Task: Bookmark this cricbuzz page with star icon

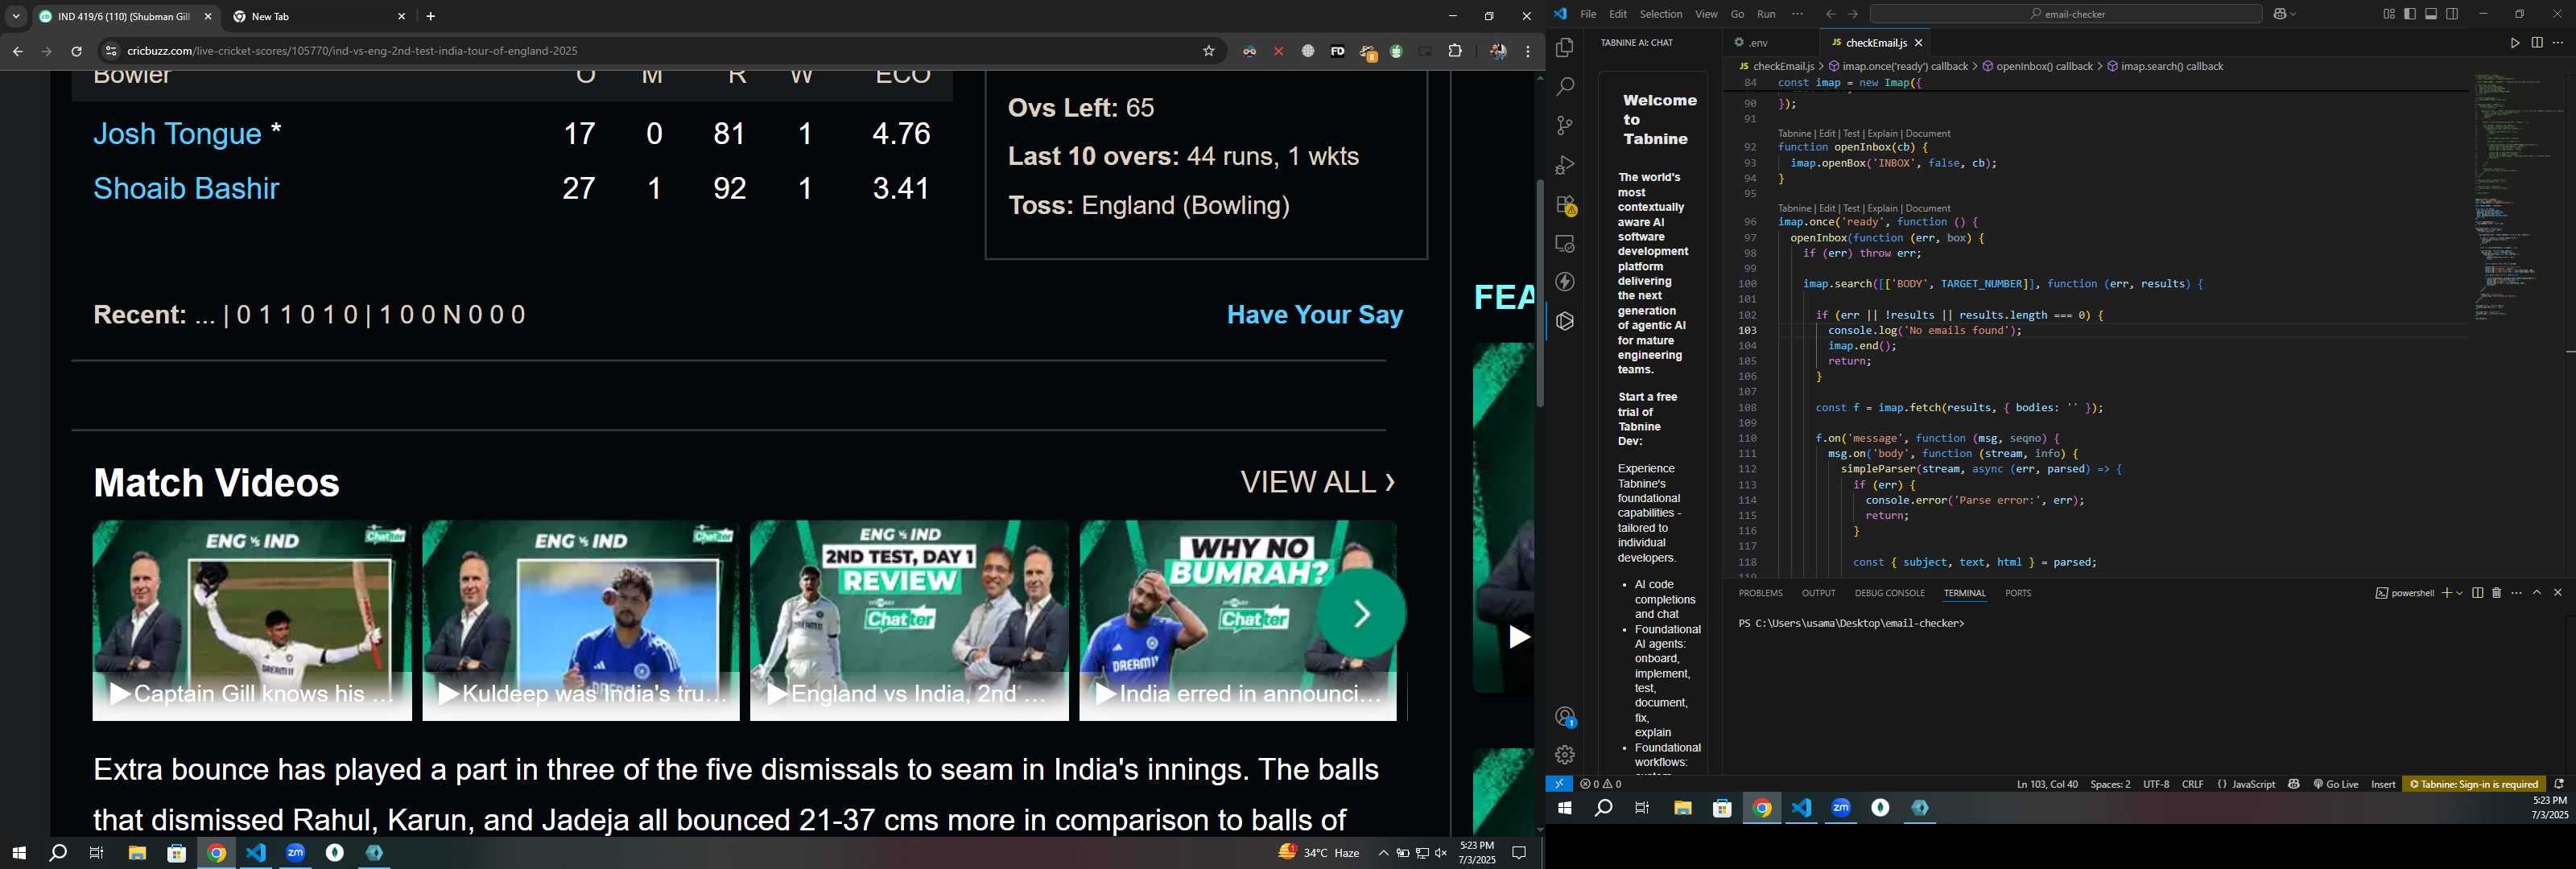Action: (1208, 51)
